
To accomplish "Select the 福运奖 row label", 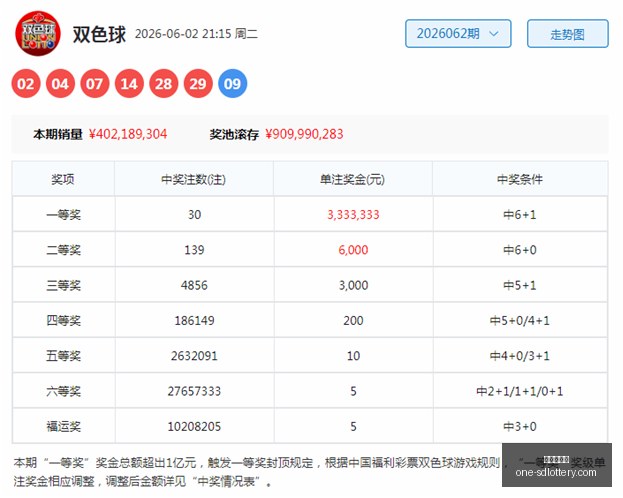I will tap(64, 427).
